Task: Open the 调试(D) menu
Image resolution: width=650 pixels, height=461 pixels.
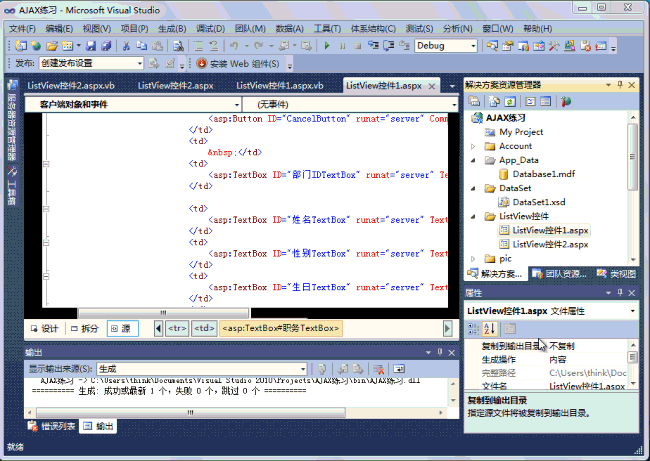Action: (x=210, y=29)
